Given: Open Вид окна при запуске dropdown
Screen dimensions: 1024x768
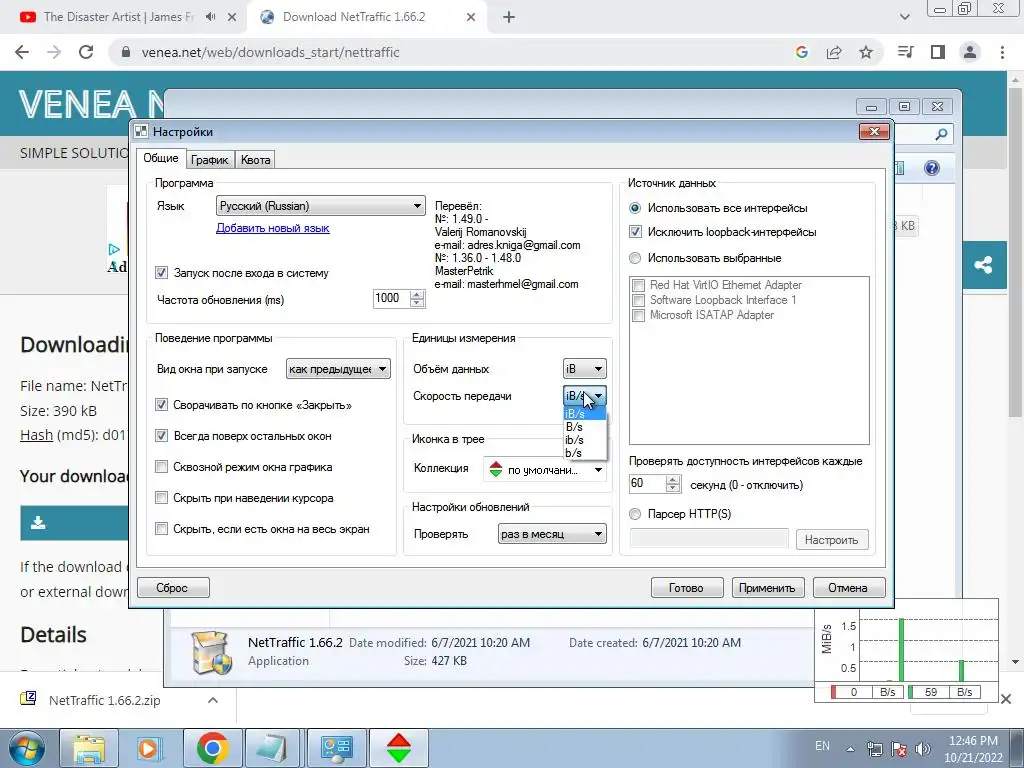Looking at the screenshot, I should pyautogui.click(x=338, y=369).
